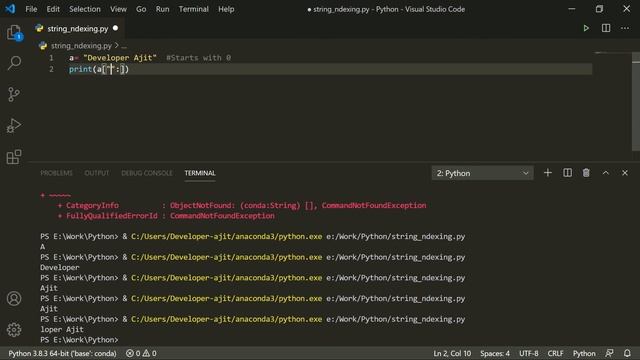This screenshot has width=640, height=360.
Task: Open the Extensions view
Action: point(14,157)
